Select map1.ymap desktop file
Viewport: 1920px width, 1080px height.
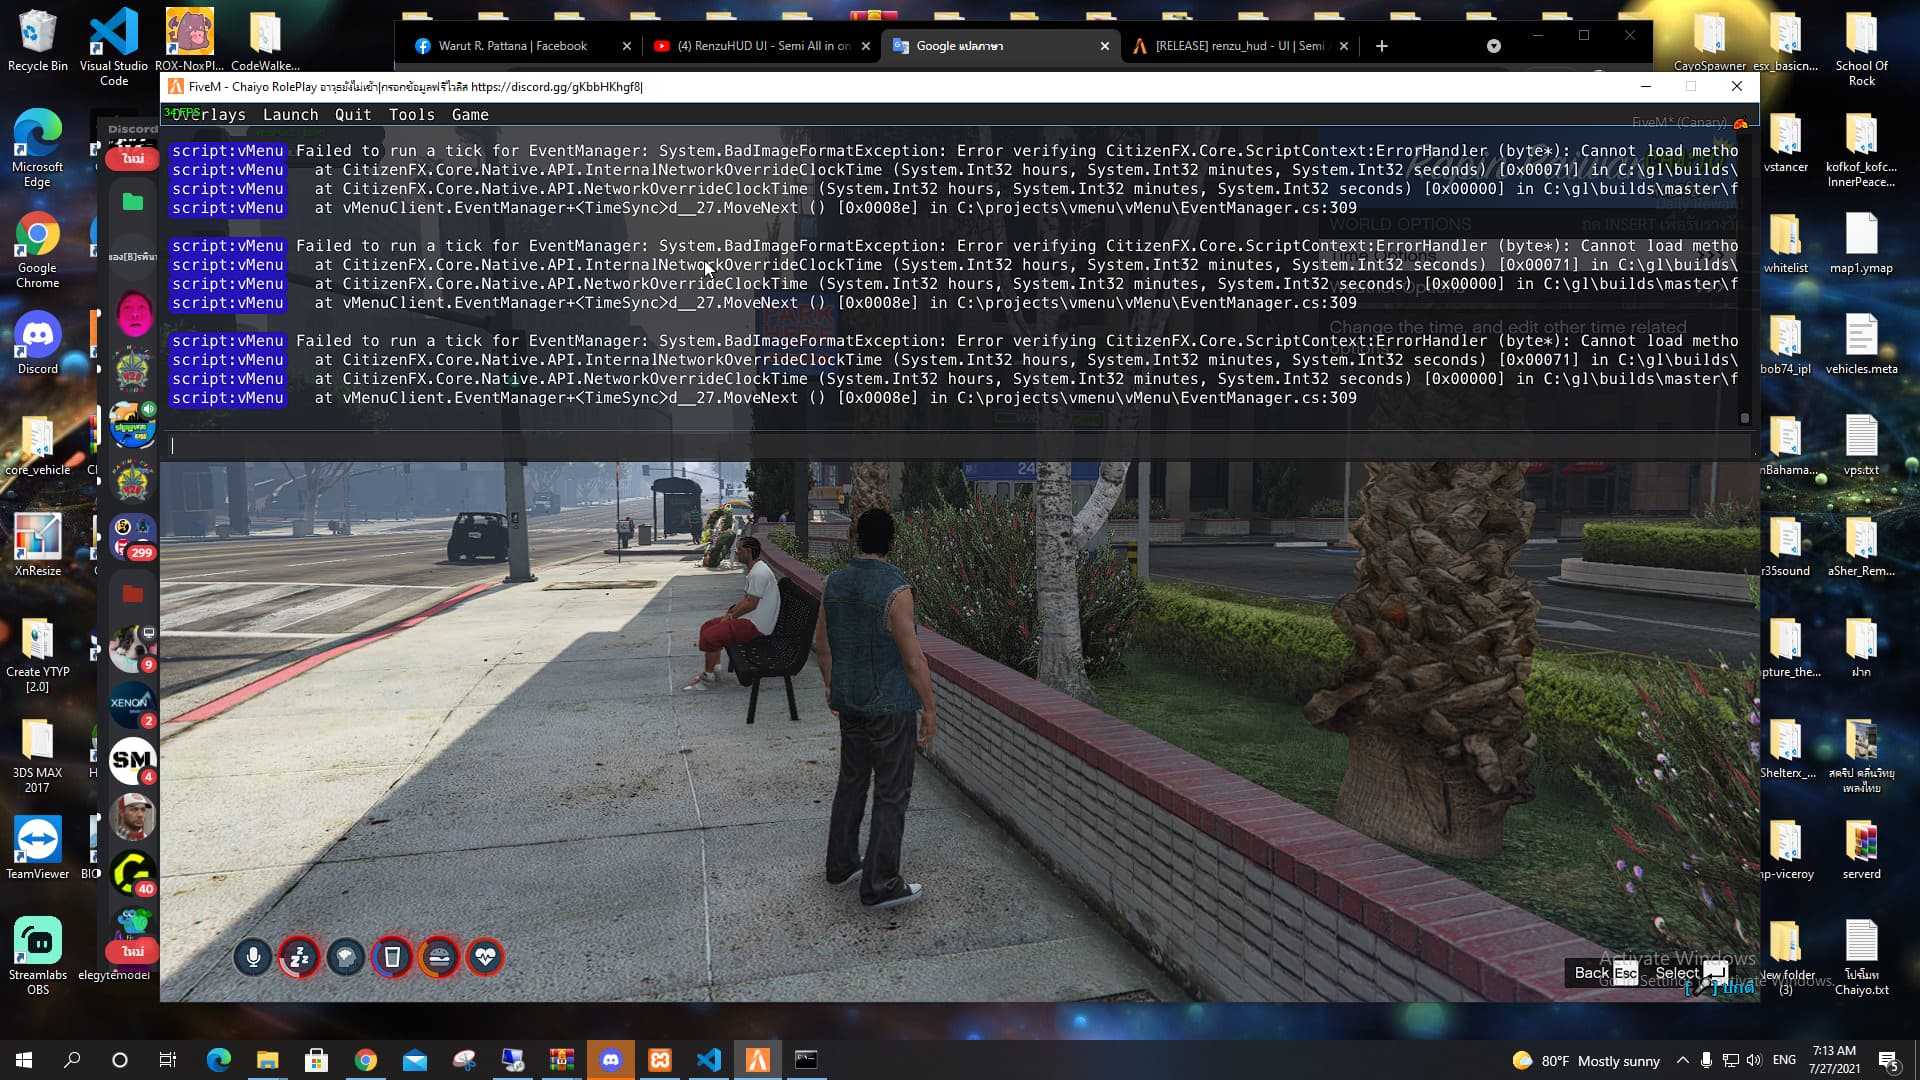pos(1861,242)
